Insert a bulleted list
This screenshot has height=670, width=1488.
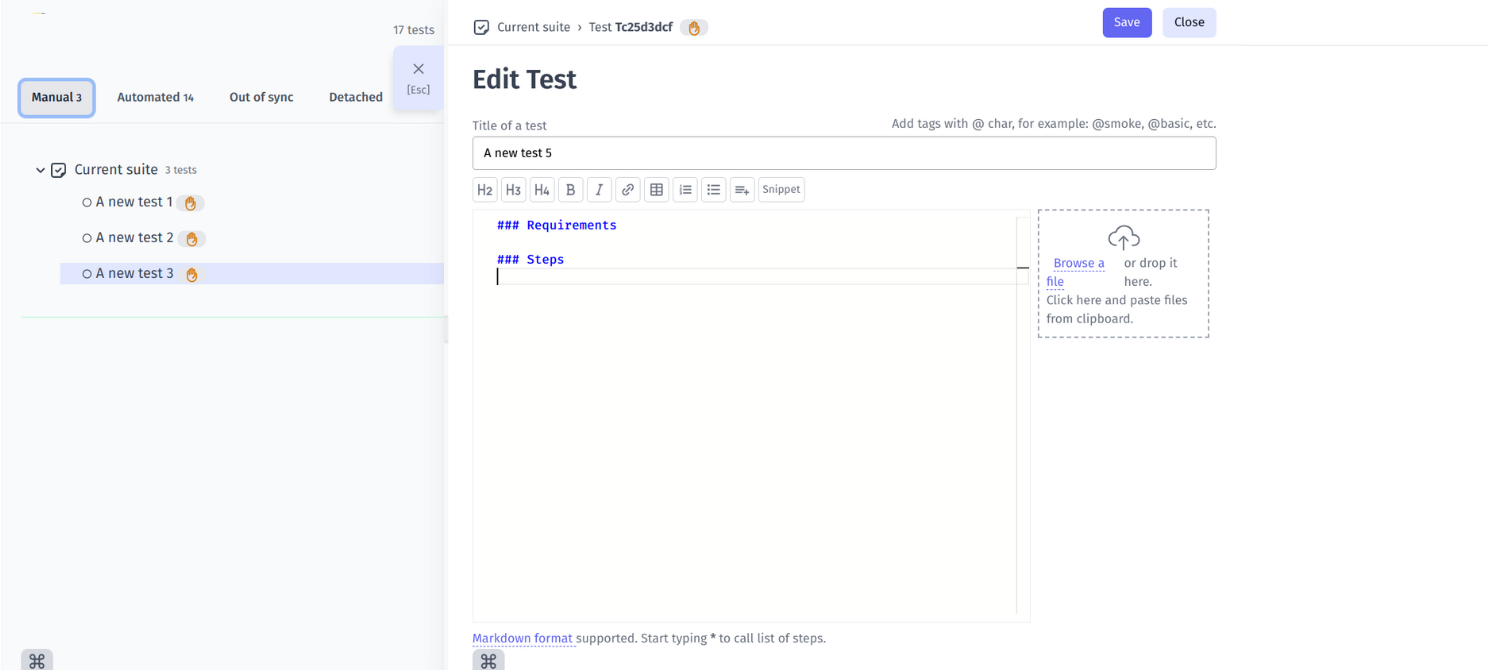point(713,189)
